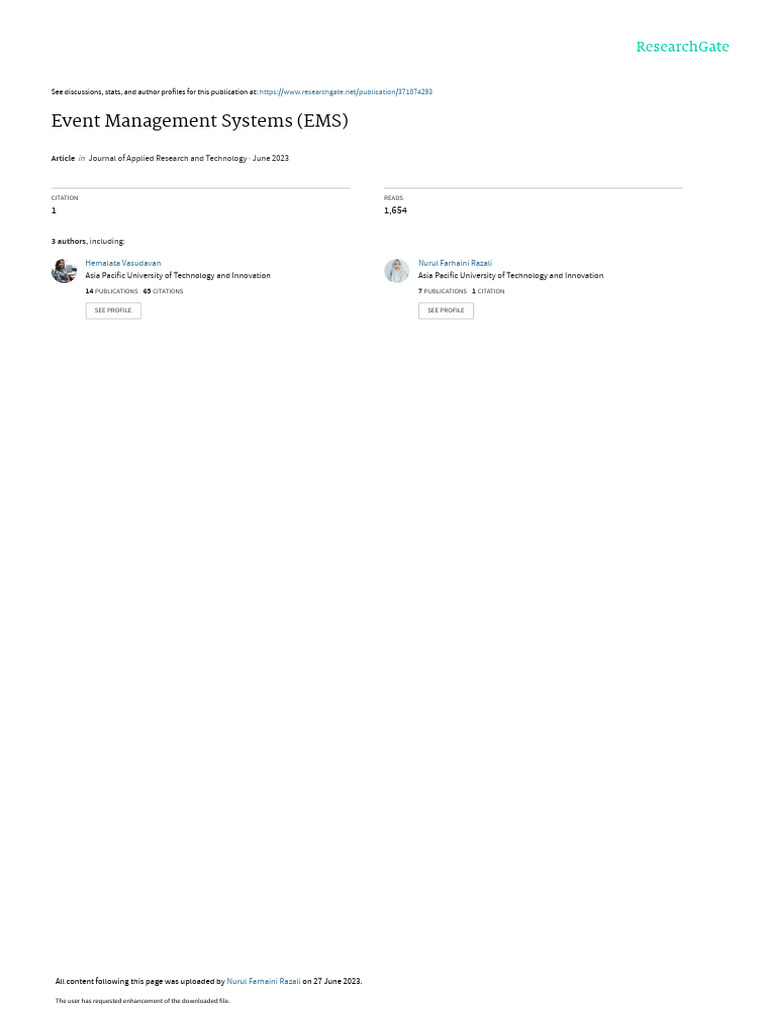The image size is (768, 1024).
Task: Click the uploader link Nurul Farhaini Razali at bottom
Action: [263, 981]
